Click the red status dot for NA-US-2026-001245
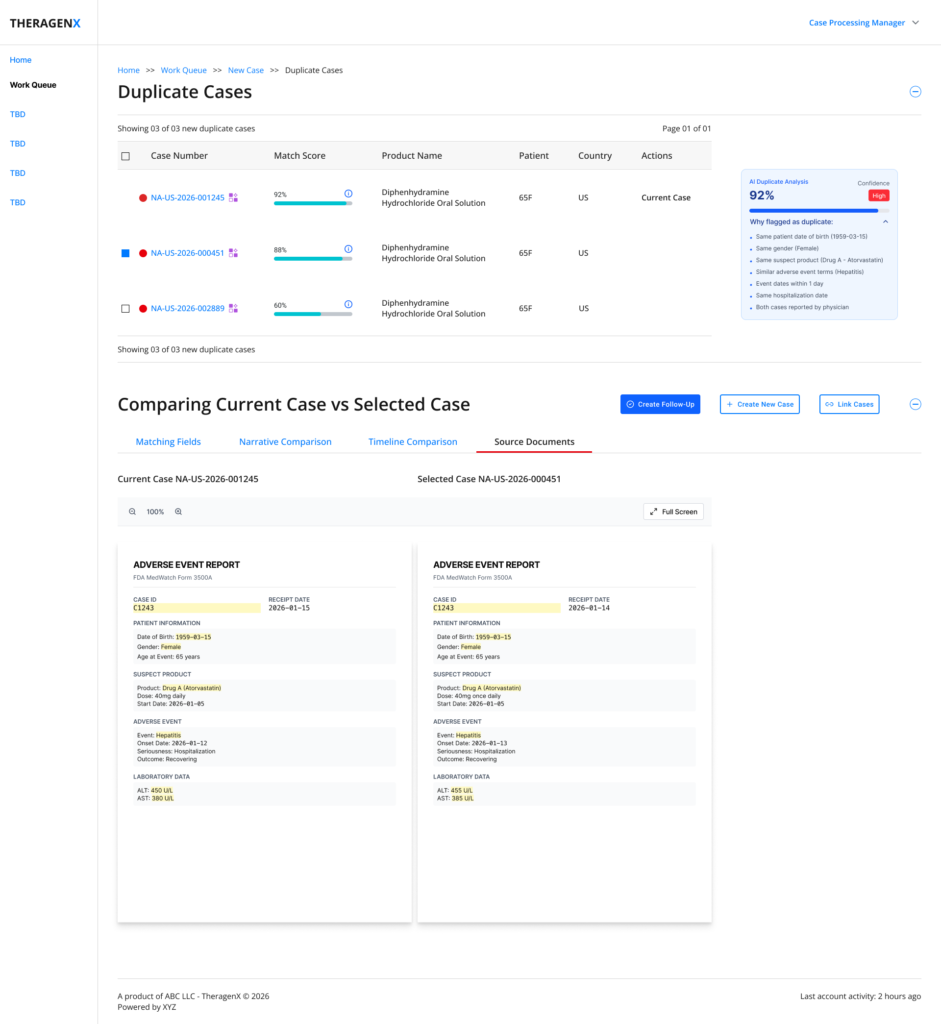Image resolution: width=941 pixels, height=1024 pixels. point(142,198)
